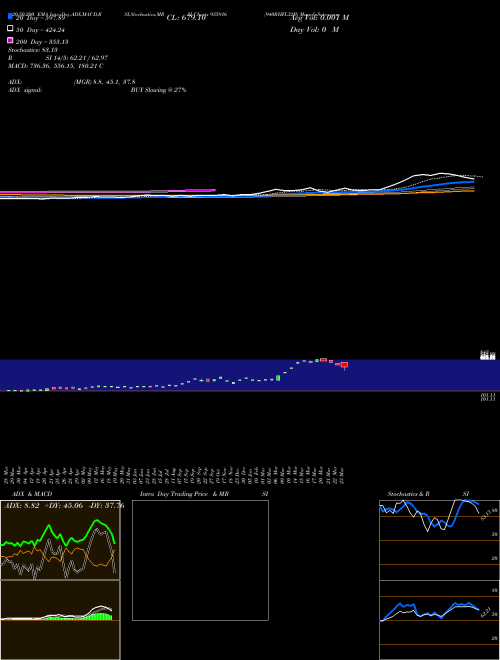500x660 pixels.
Task: Click the white 50 Day EMA legend swatch
Action: [10, 29]
